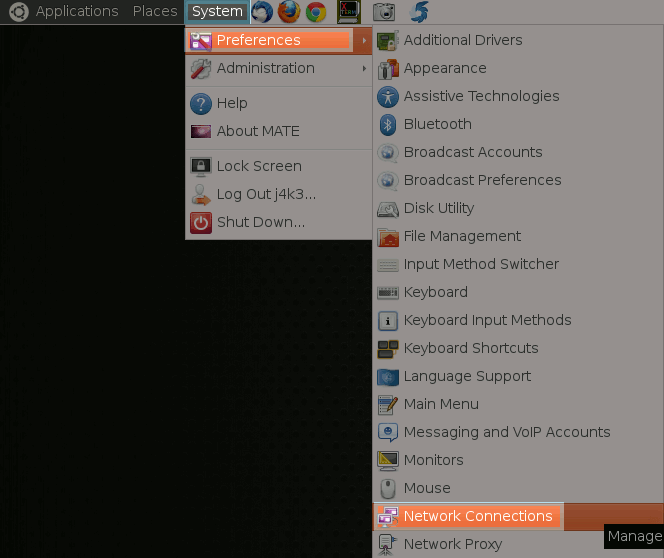The height and width of the screenshot is (558, 664).
Task: Click Lock Screen in System menu
Action: click(258, 166)
